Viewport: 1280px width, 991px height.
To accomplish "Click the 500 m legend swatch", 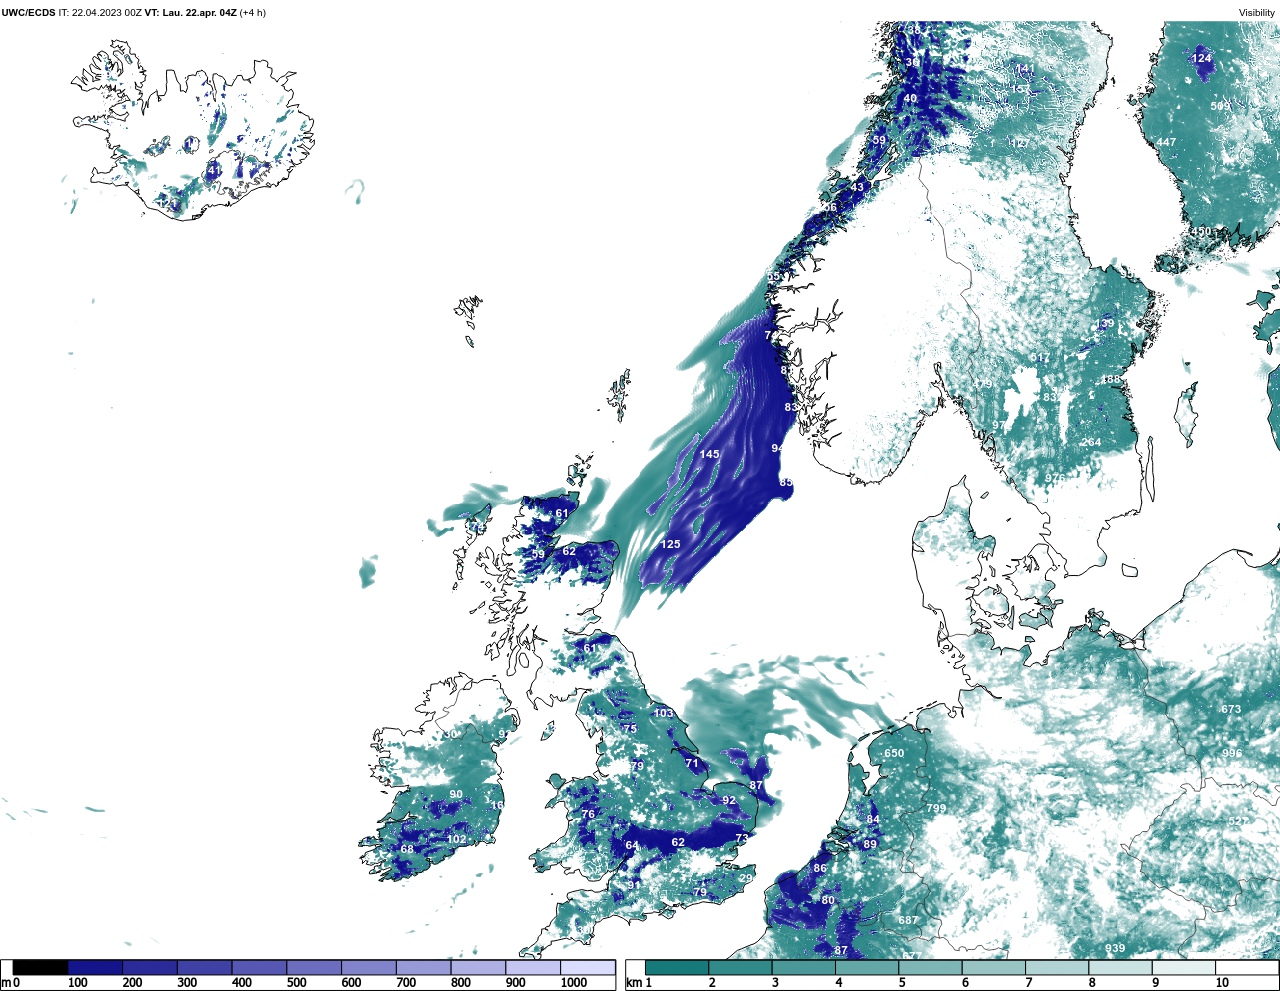I will click(314, 968).
